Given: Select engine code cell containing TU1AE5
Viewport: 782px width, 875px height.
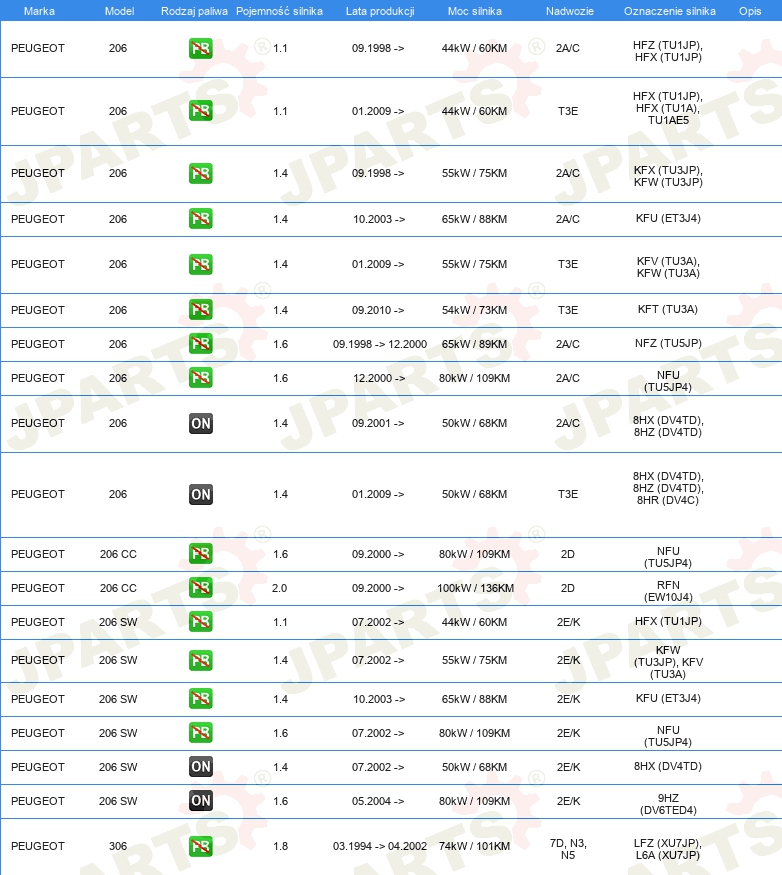Looking at the screenshot, I should [x=668, y=108].
